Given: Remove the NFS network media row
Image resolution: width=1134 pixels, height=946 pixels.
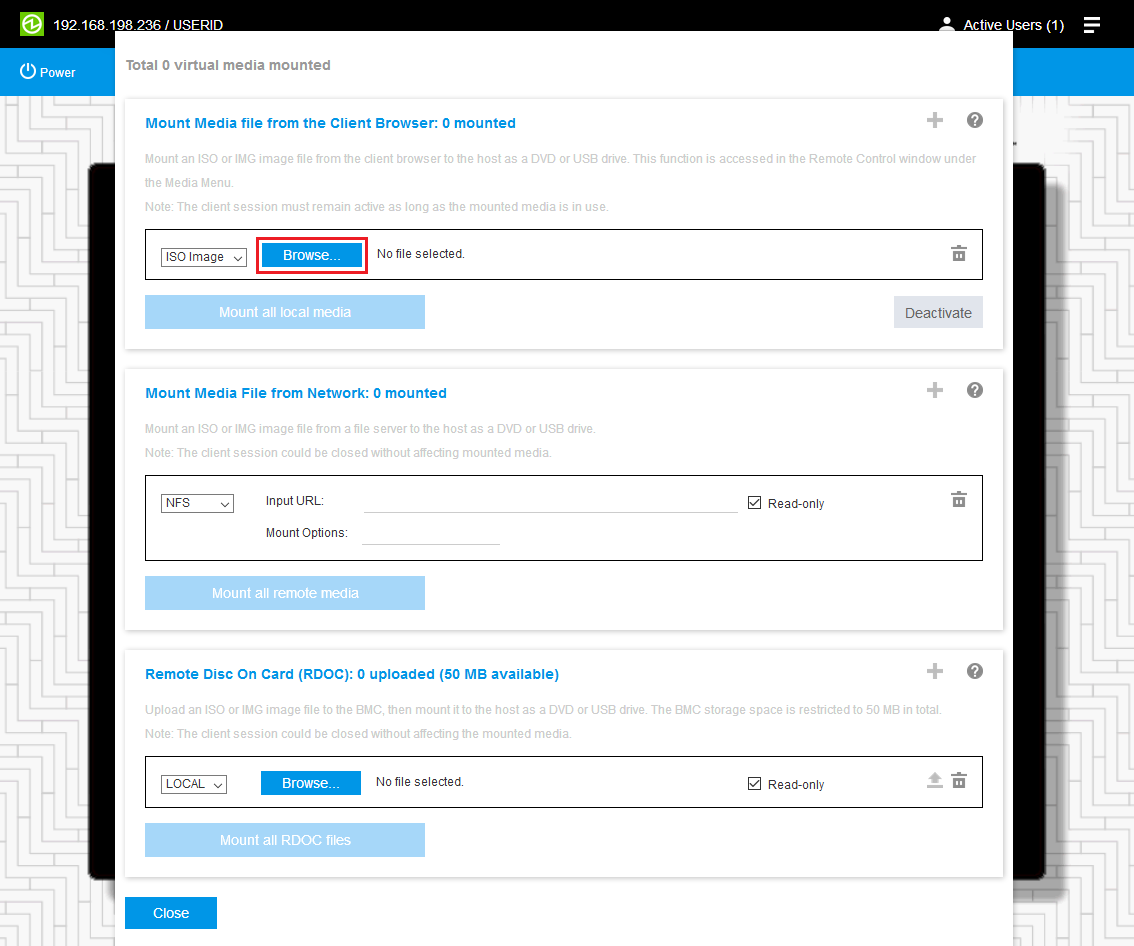Looking at the screenshot, I should [x=958, y=500].
